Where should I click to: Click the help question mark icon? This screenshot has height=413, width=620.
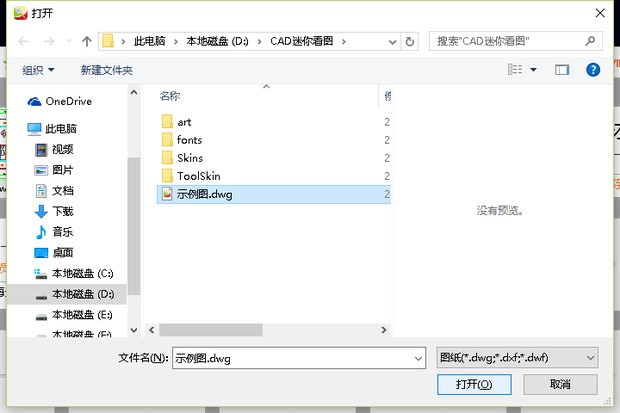[x=592, y=70]
